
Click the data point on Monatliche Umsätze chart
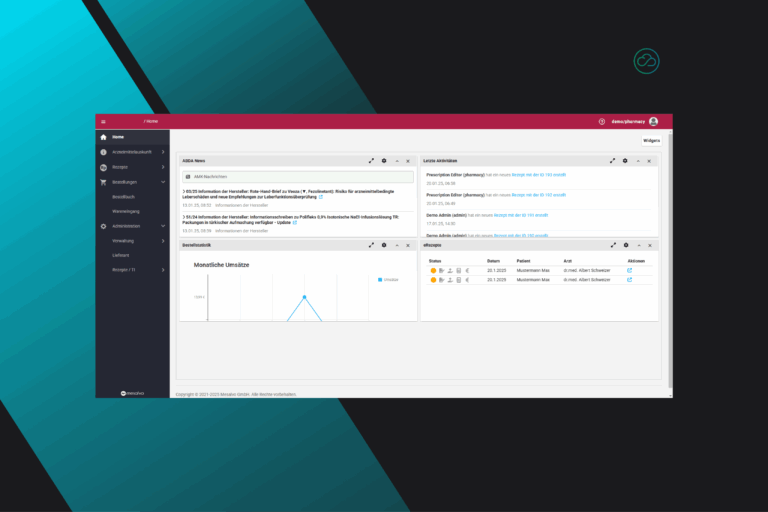[x=305, y=296]
